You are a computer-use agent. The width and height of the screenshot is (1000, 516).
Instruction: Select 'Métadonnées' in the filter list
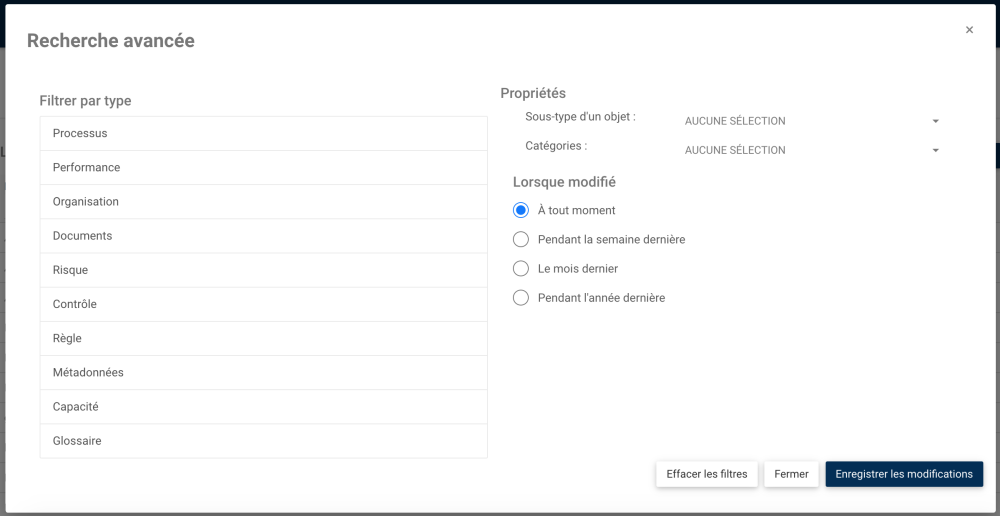[263, 372]
